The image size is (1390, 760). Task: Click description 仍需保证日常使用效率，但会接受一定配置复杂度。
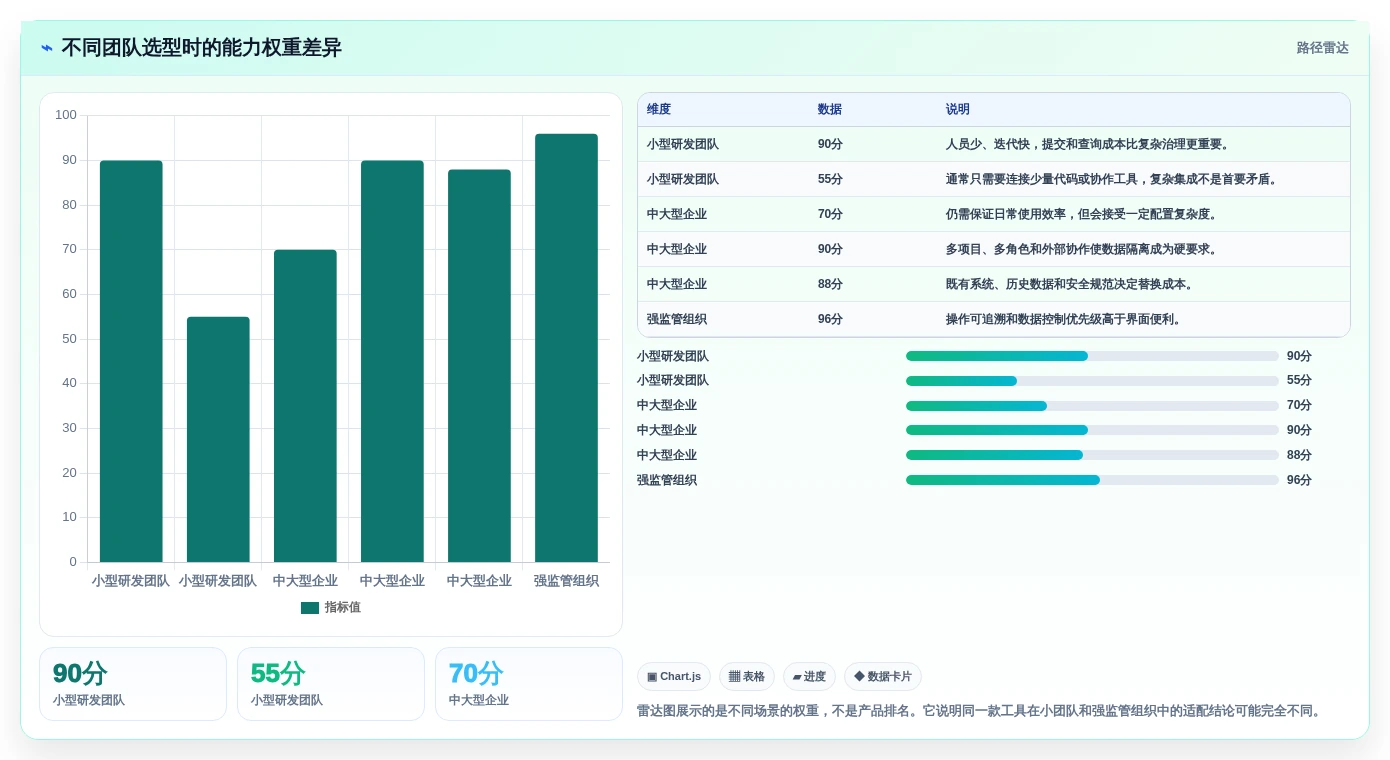click(1082, 215)
